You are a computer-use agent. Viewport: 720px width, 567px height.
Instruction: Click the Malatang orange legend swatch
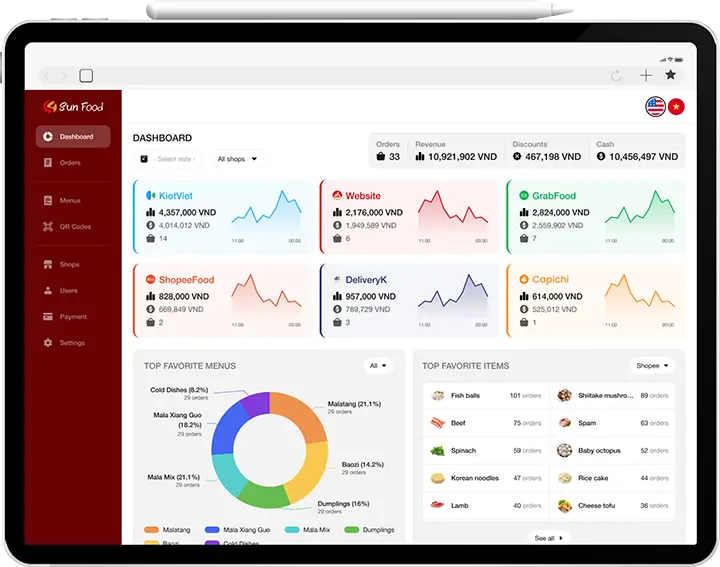click(152, 530)
